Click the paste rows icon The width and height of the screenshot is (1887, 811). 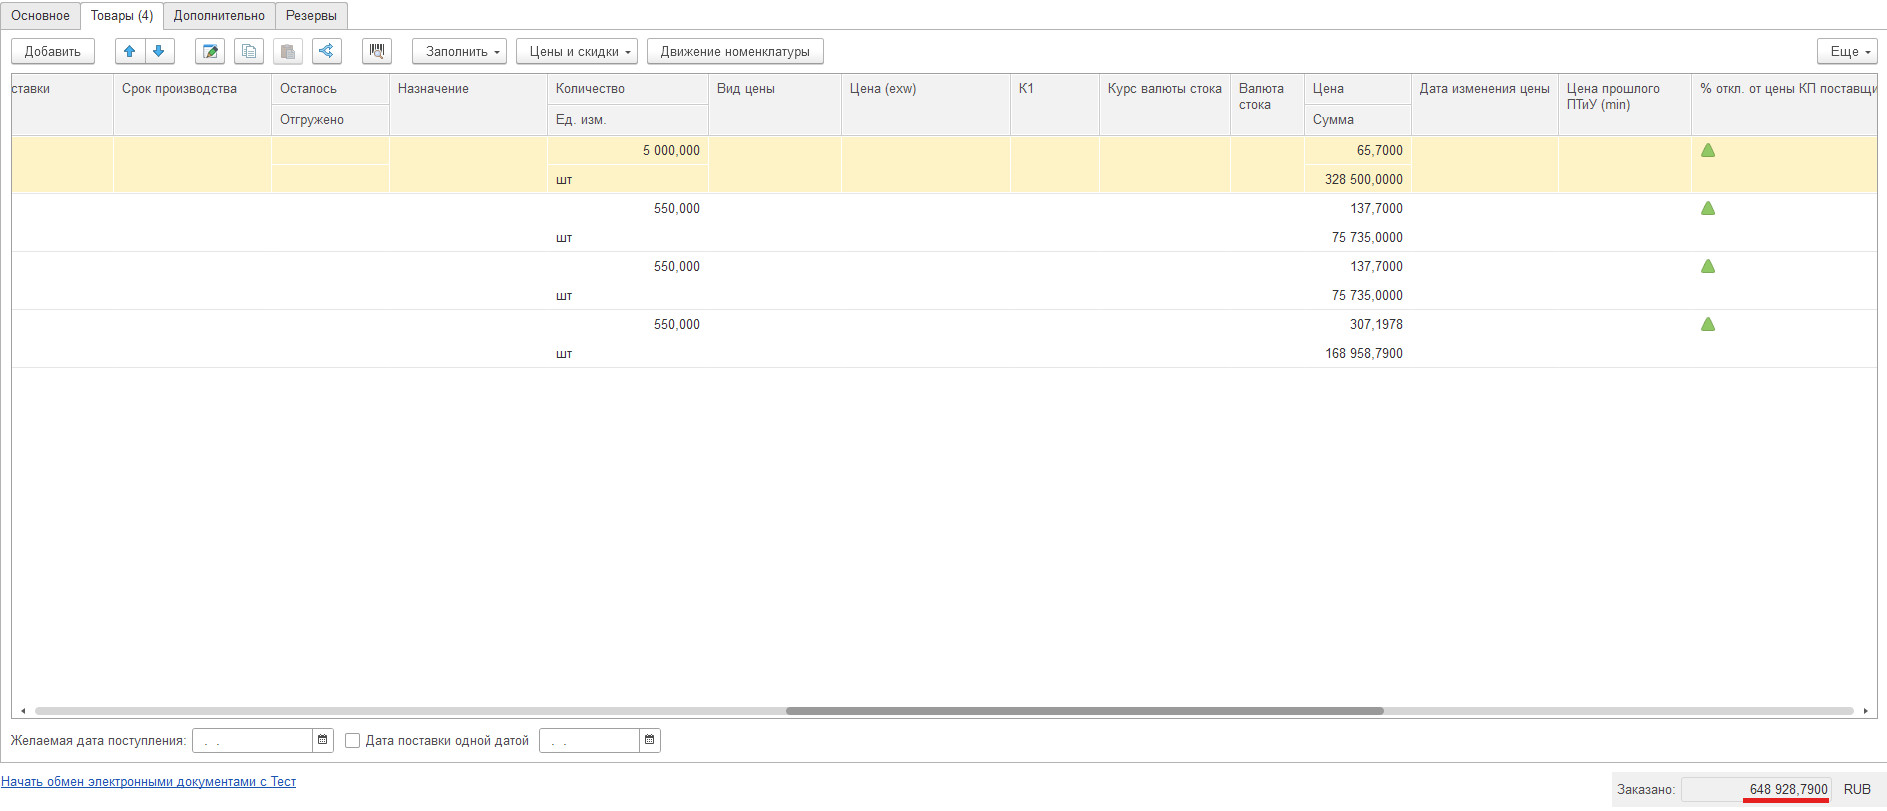[288, 51]
